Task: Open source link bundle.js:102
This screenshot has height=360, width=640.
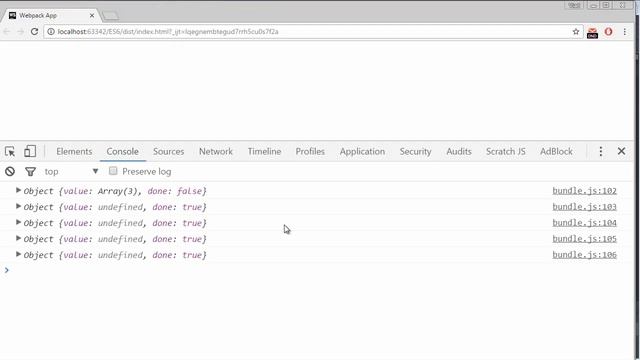Action: coord(584,191)
